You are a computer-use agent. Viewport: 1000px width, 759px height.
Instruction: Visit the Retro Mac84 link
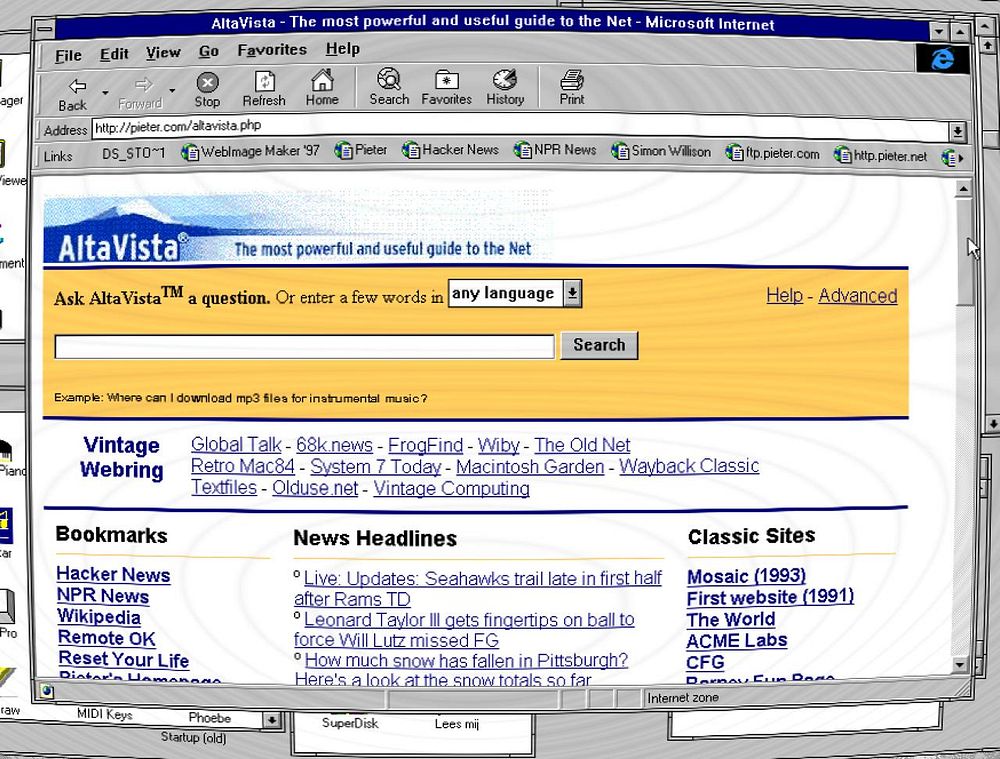coord(243,466)
